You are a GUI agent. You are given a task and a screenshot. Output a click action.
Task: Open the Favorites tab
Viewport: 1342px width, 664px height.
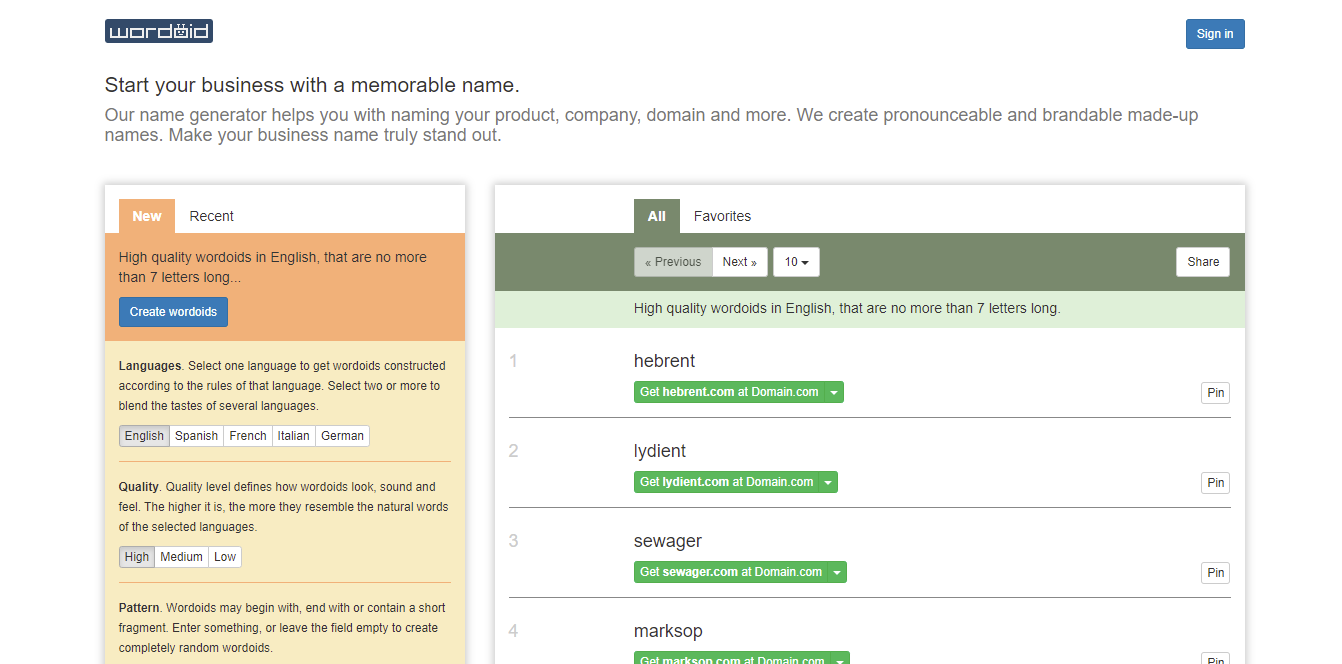tap(722, 216)
